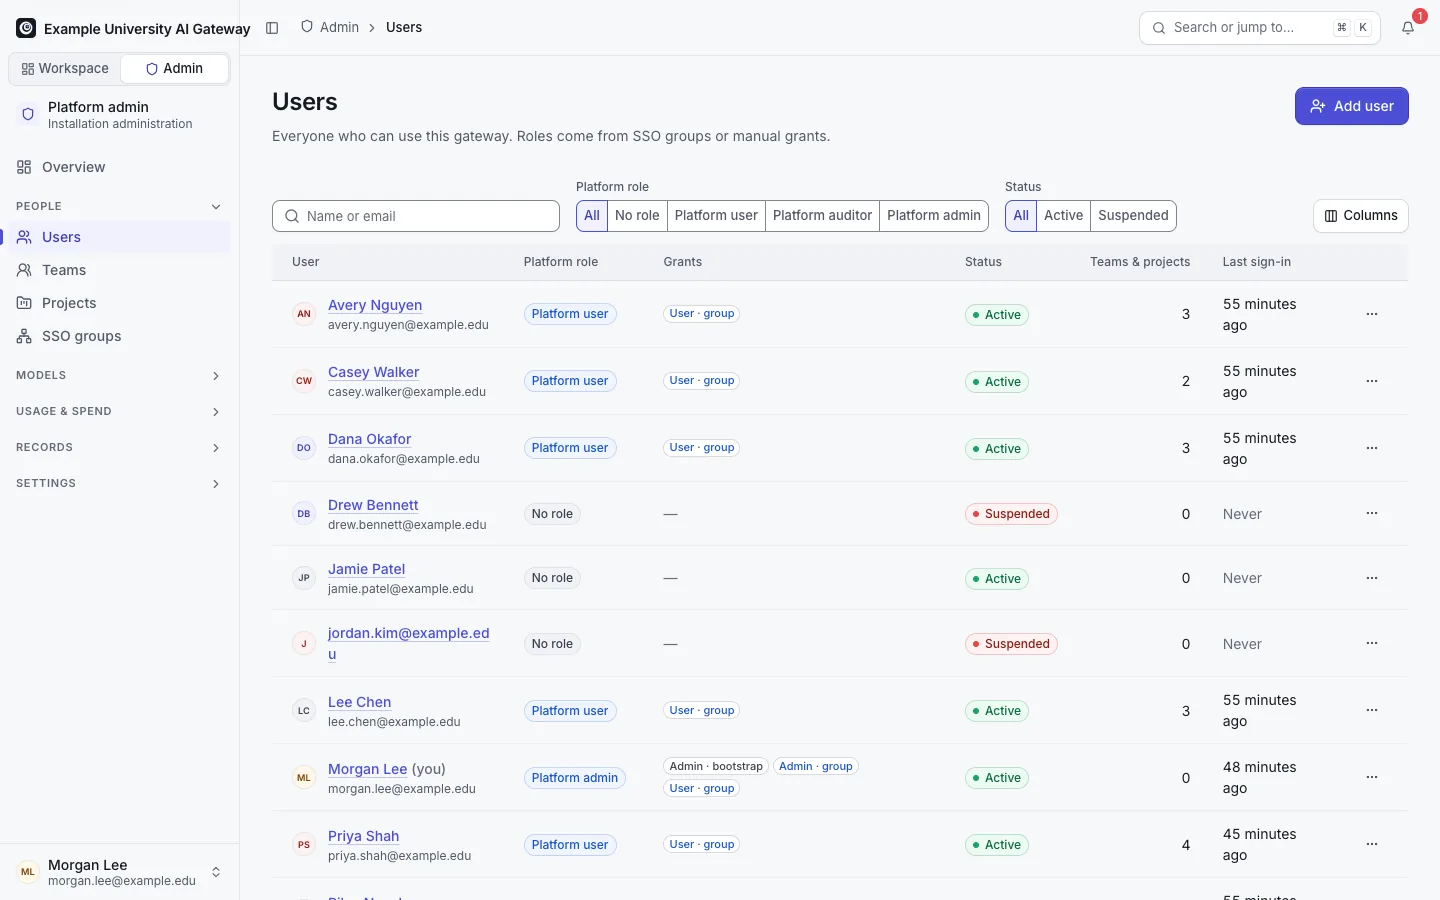Open the notifications bell
The height and width of the screenshot is (900, 1440).
1408,28
